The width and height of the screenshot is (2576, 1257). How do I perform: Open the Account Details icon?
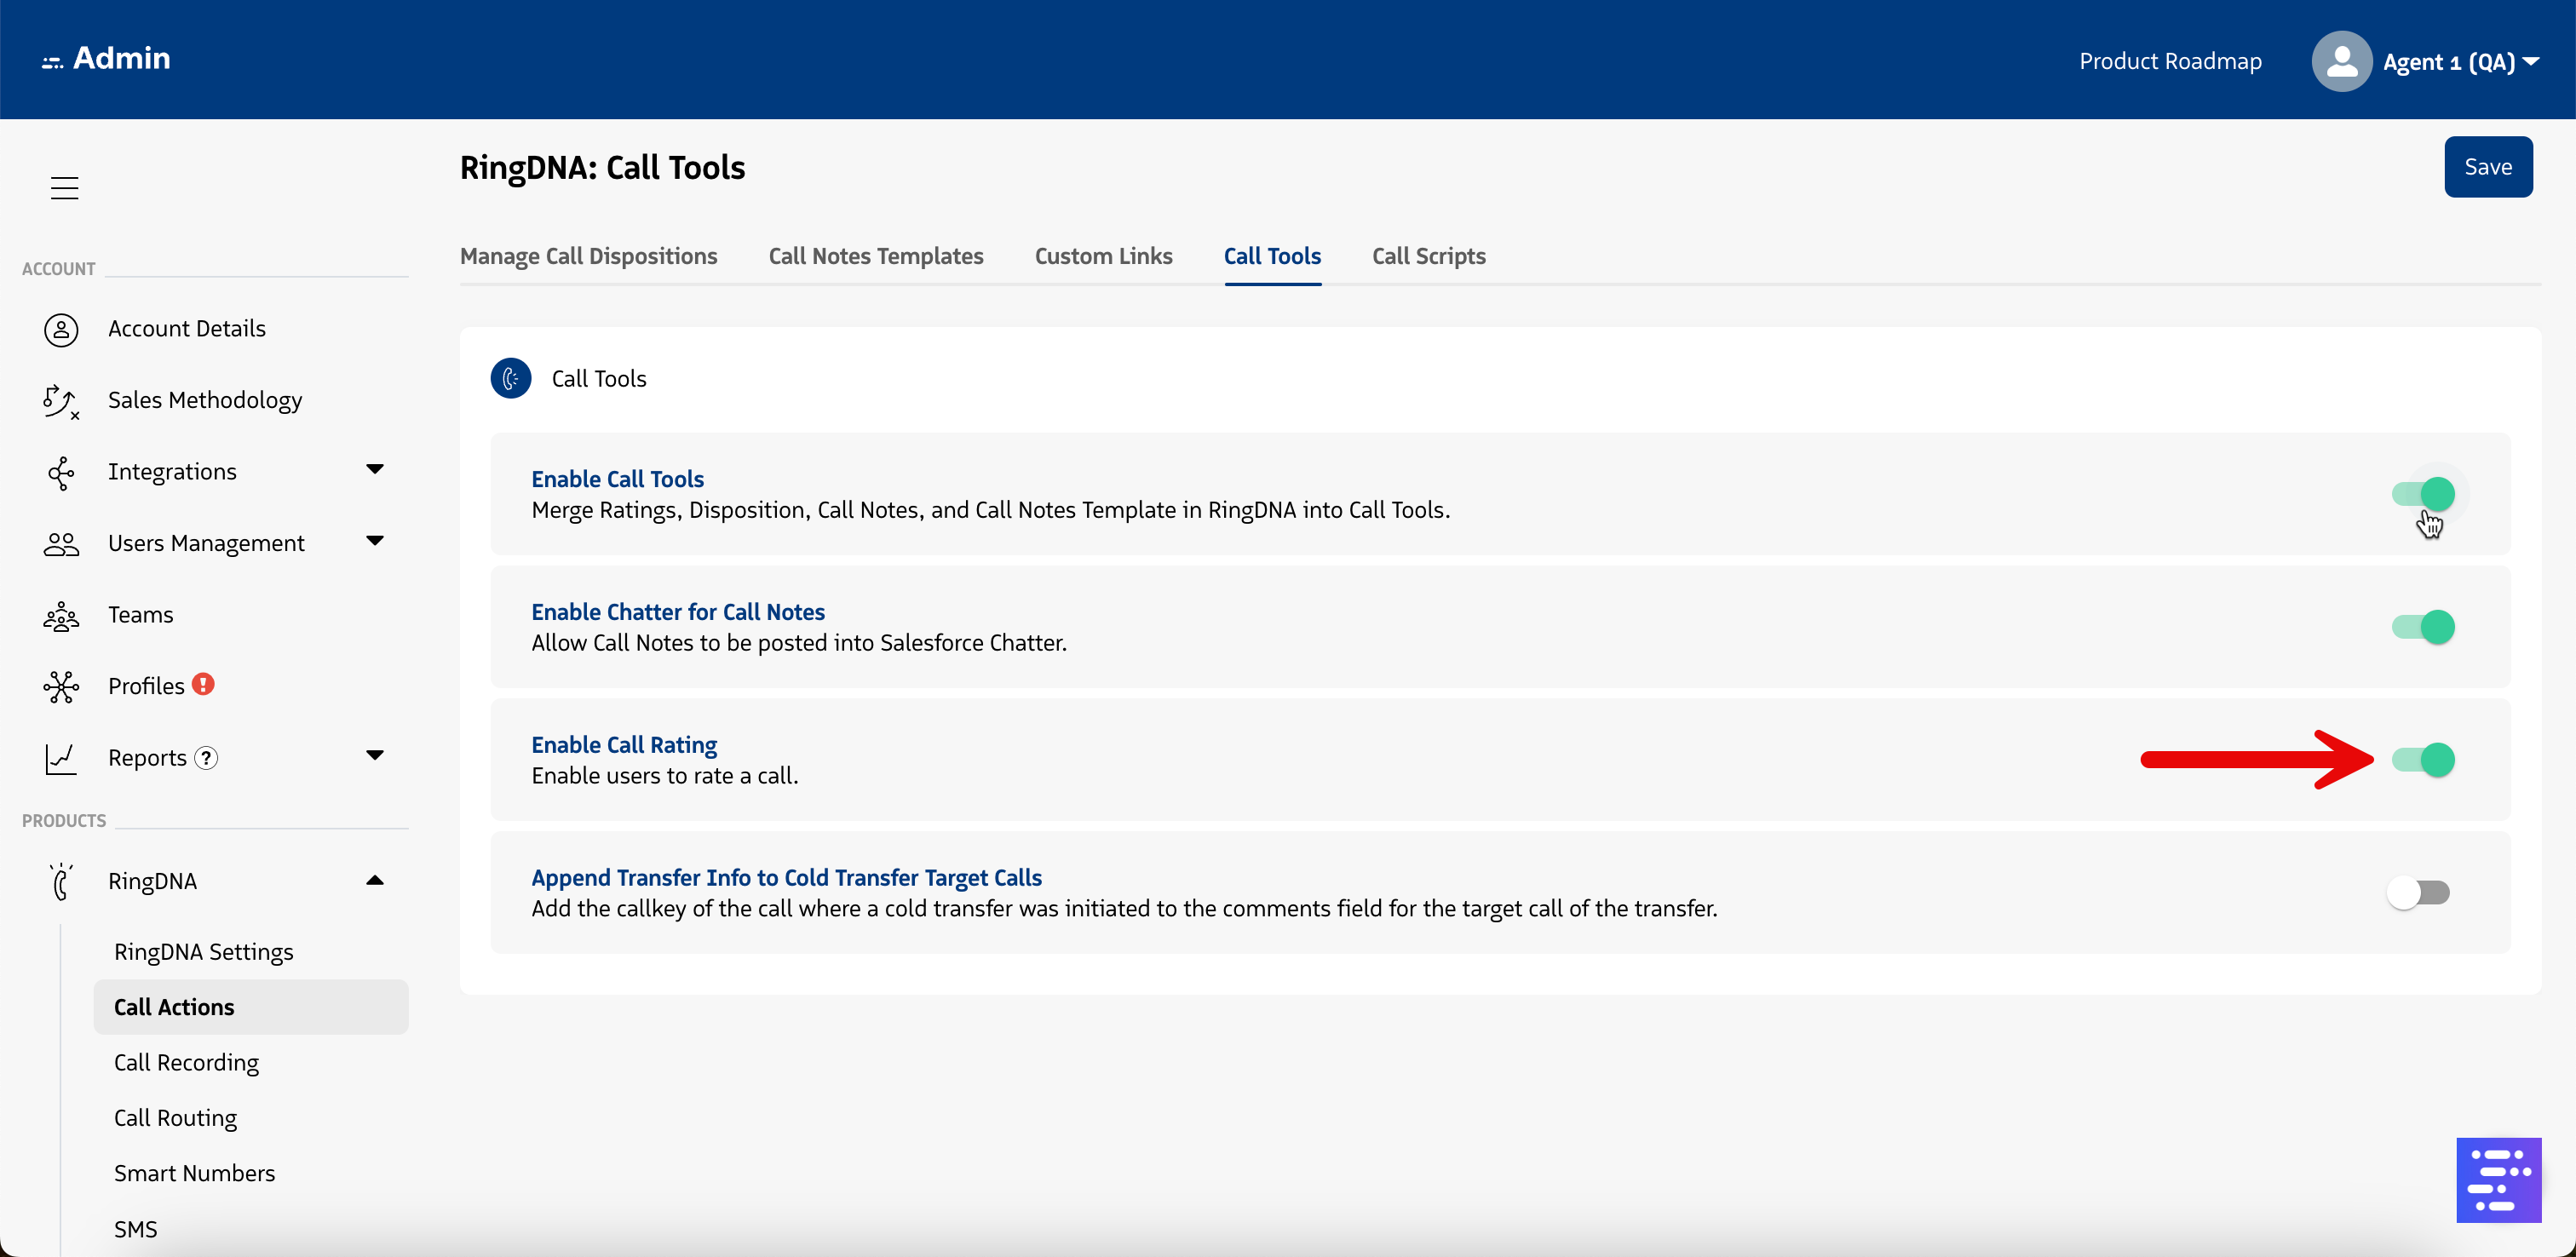pyautogui.click(x=61, y=329)
